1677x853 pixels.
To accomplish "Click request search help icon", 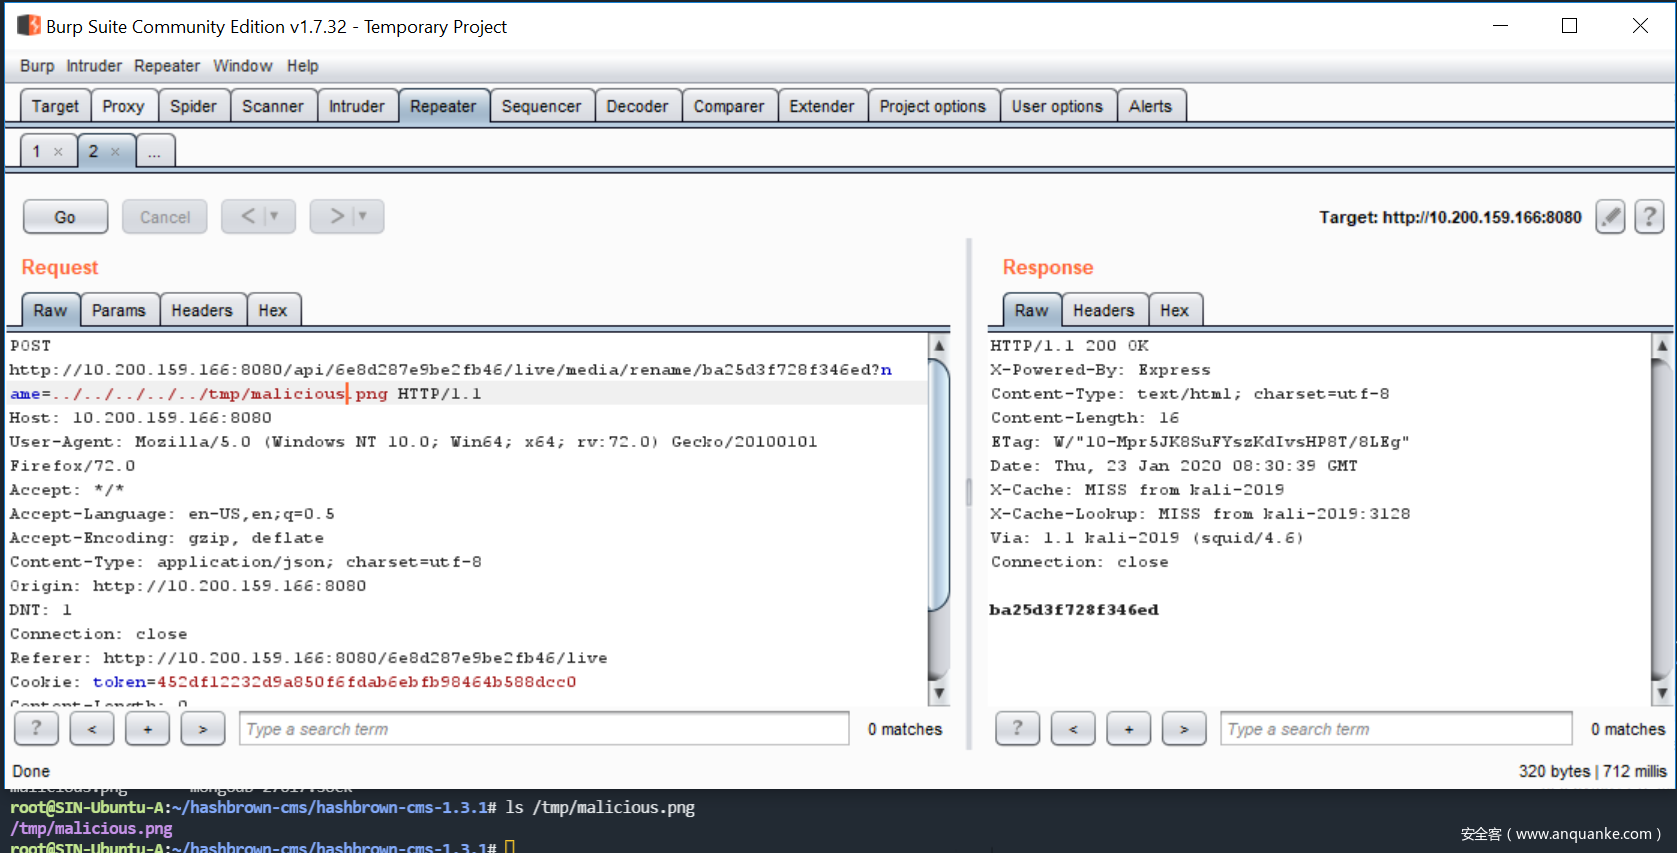I will click(37, 729).
